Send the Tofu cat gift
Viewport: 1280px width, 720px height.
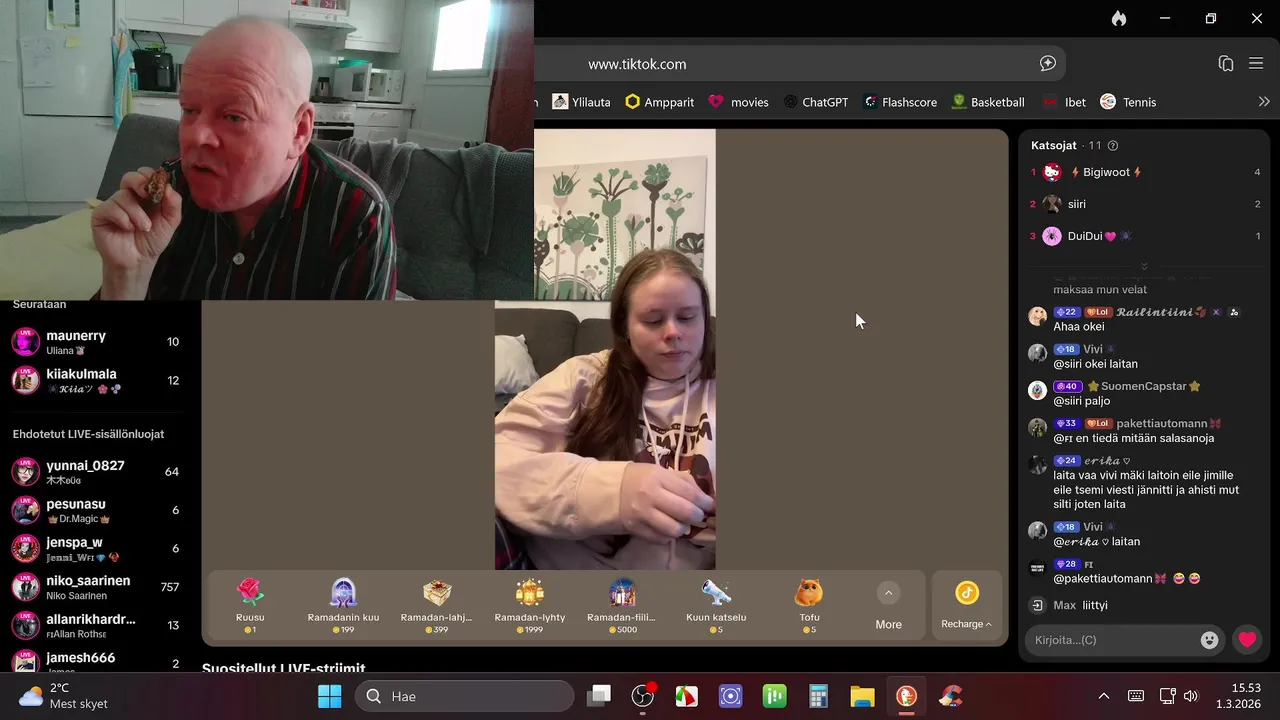coord(809,606)
